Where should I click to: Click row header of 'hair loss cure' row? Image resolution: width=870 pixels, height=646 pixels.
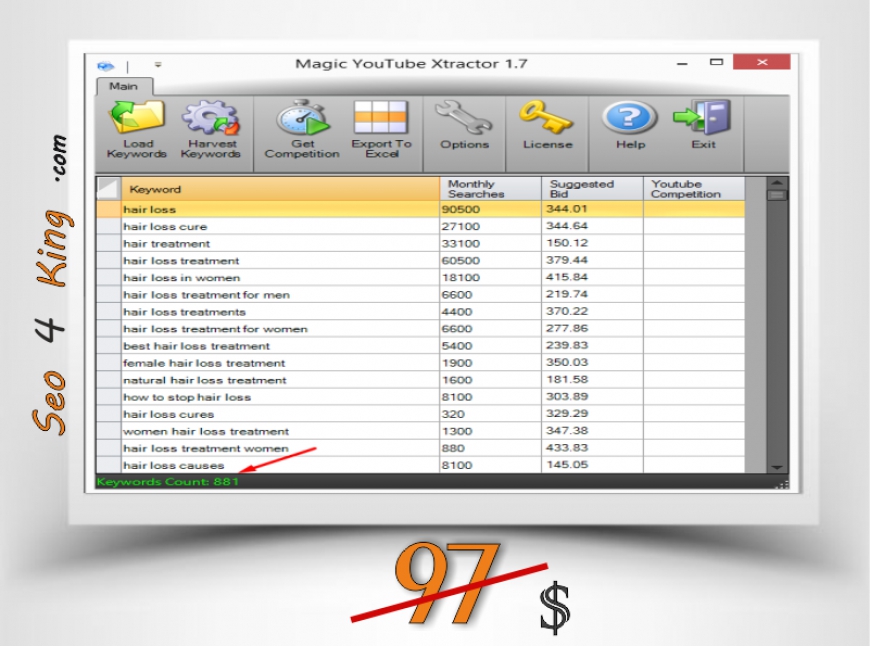(109, 226)
